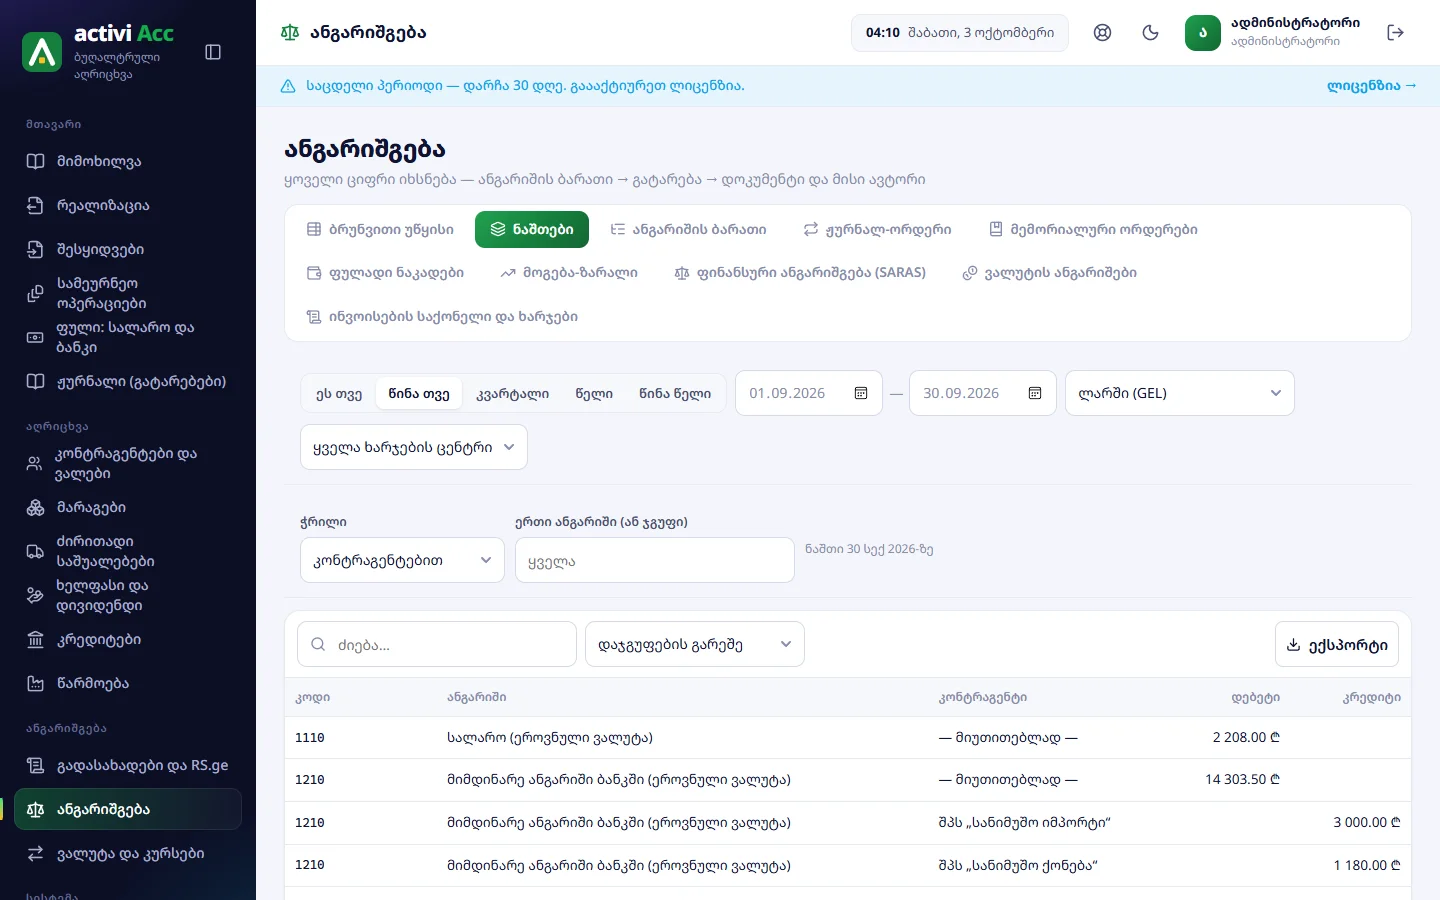Select the კვარტალი period option
Viewport: 1440px width, 900px height.
coord(513,393)
